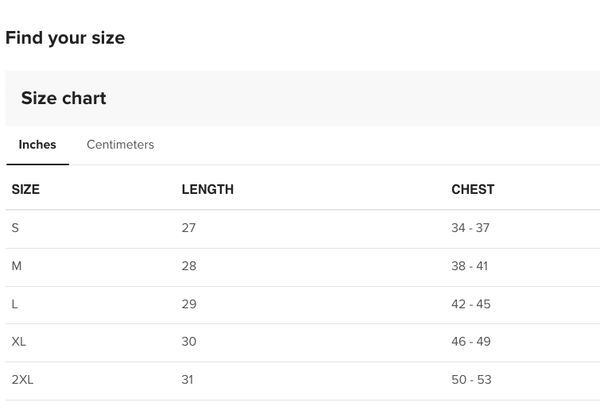The height and width of the screenshot is (410, 600).
Task: Select the S size row label
Action: pos(15,228)
